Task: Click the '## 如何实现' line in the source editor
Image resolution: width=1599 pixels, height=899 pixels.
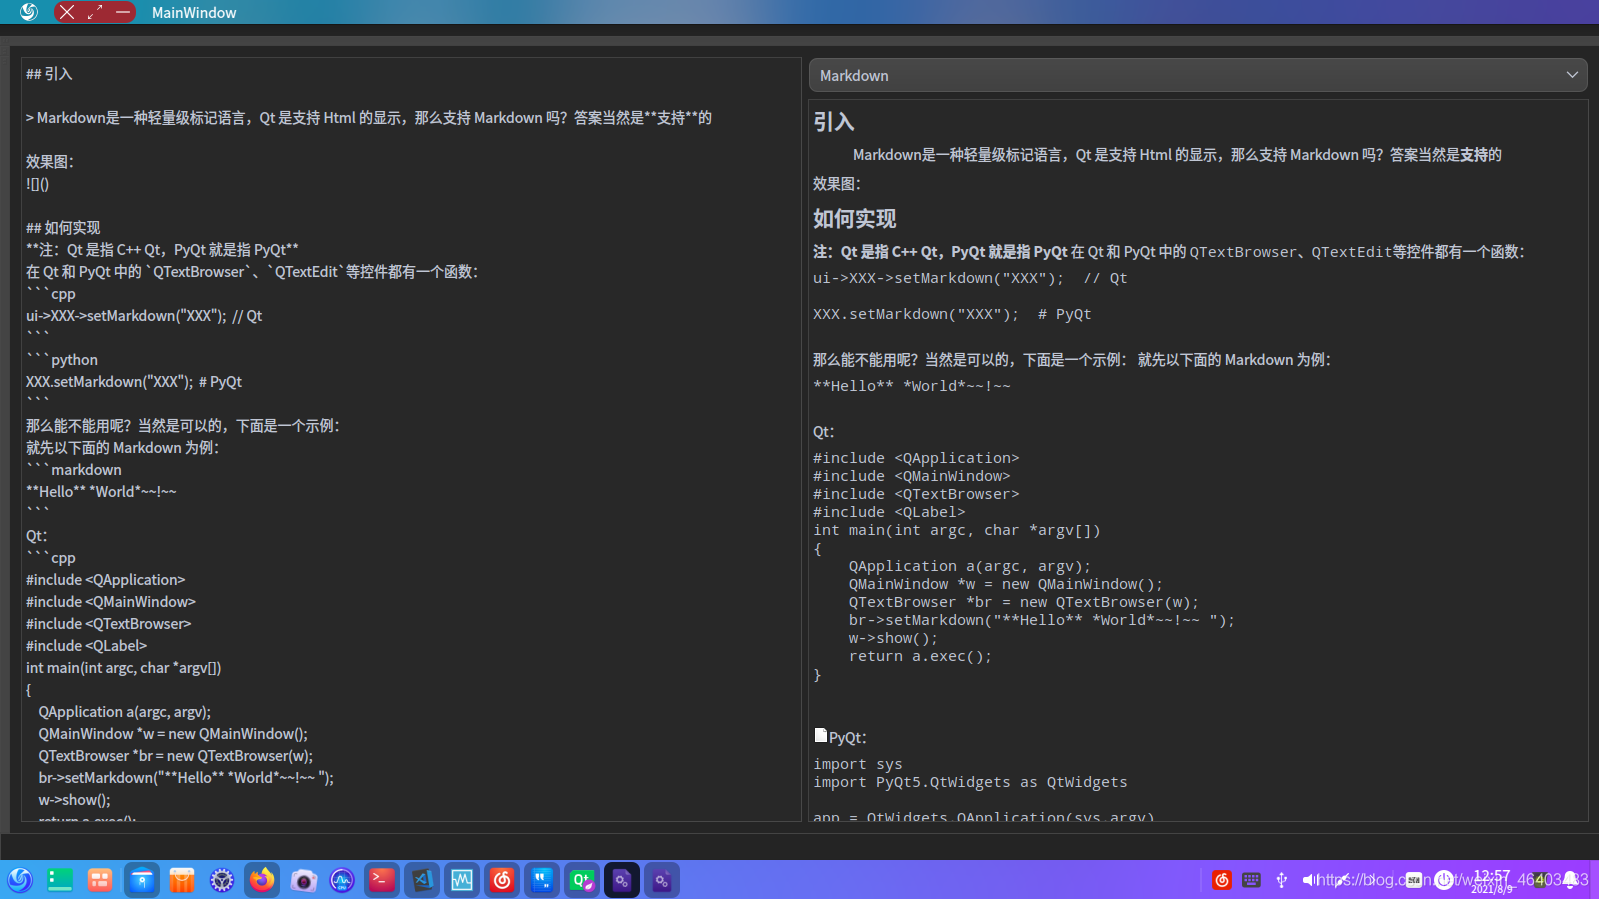Action: 63,228
